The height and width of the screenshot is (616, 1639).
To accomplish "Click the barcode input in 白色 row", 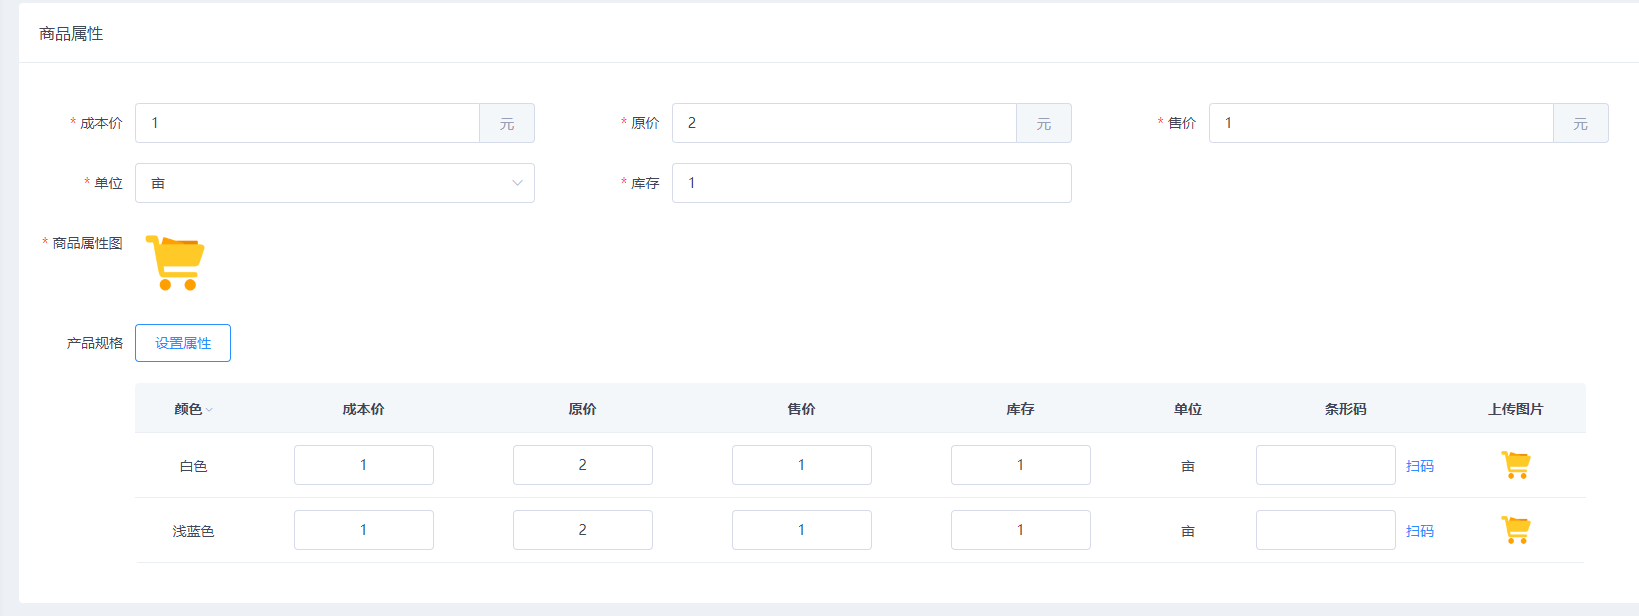I will click(1325, 465).
